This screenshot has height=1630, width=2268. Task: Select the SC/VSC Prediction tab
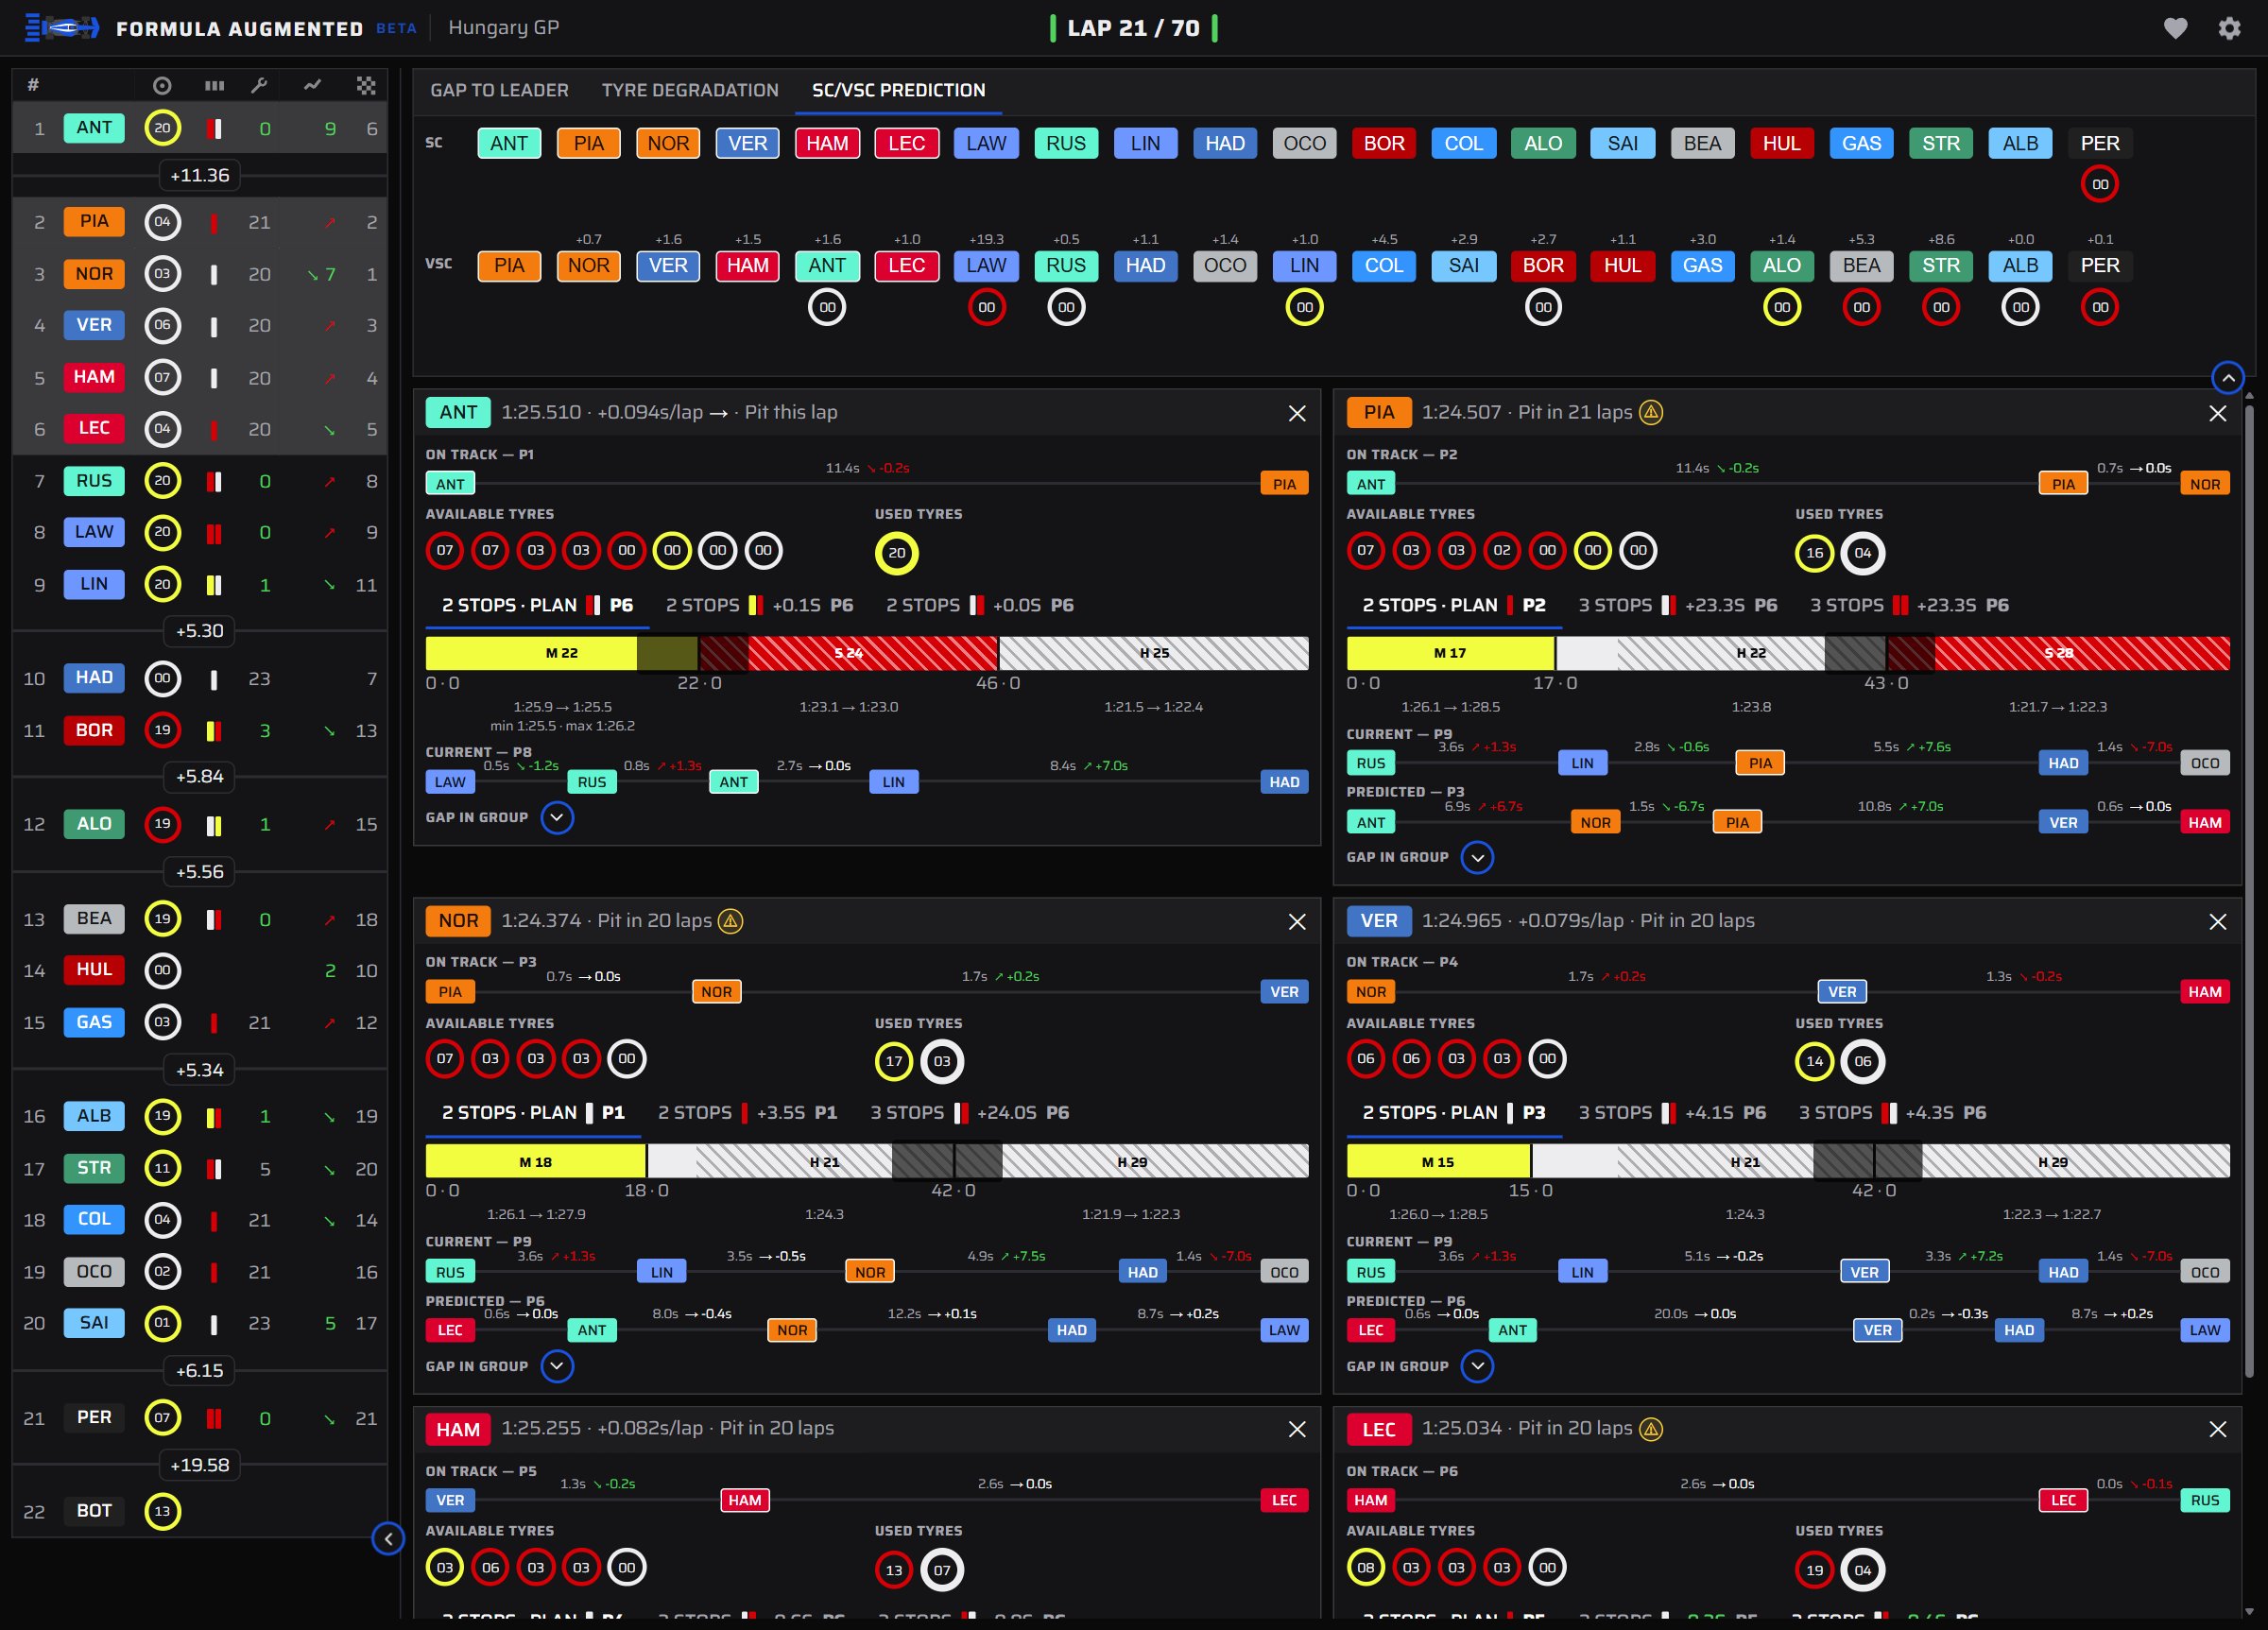pyautogui.click(x=898, y=90)
